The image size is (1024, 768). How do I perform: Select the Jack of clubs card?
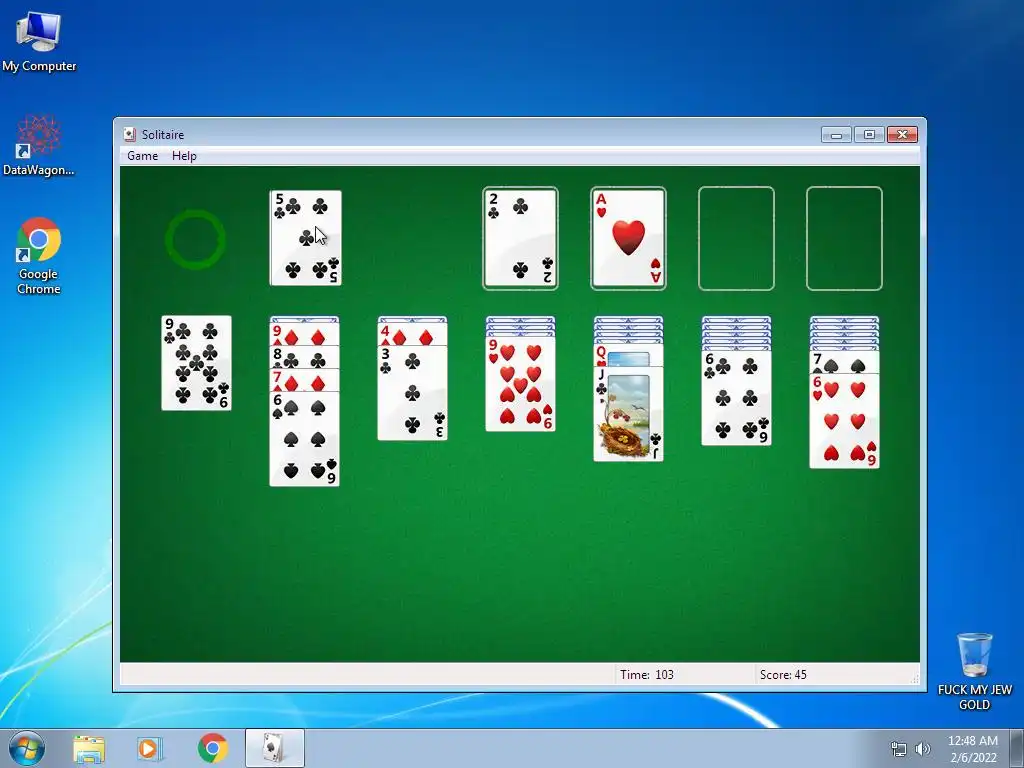point(628,414)
